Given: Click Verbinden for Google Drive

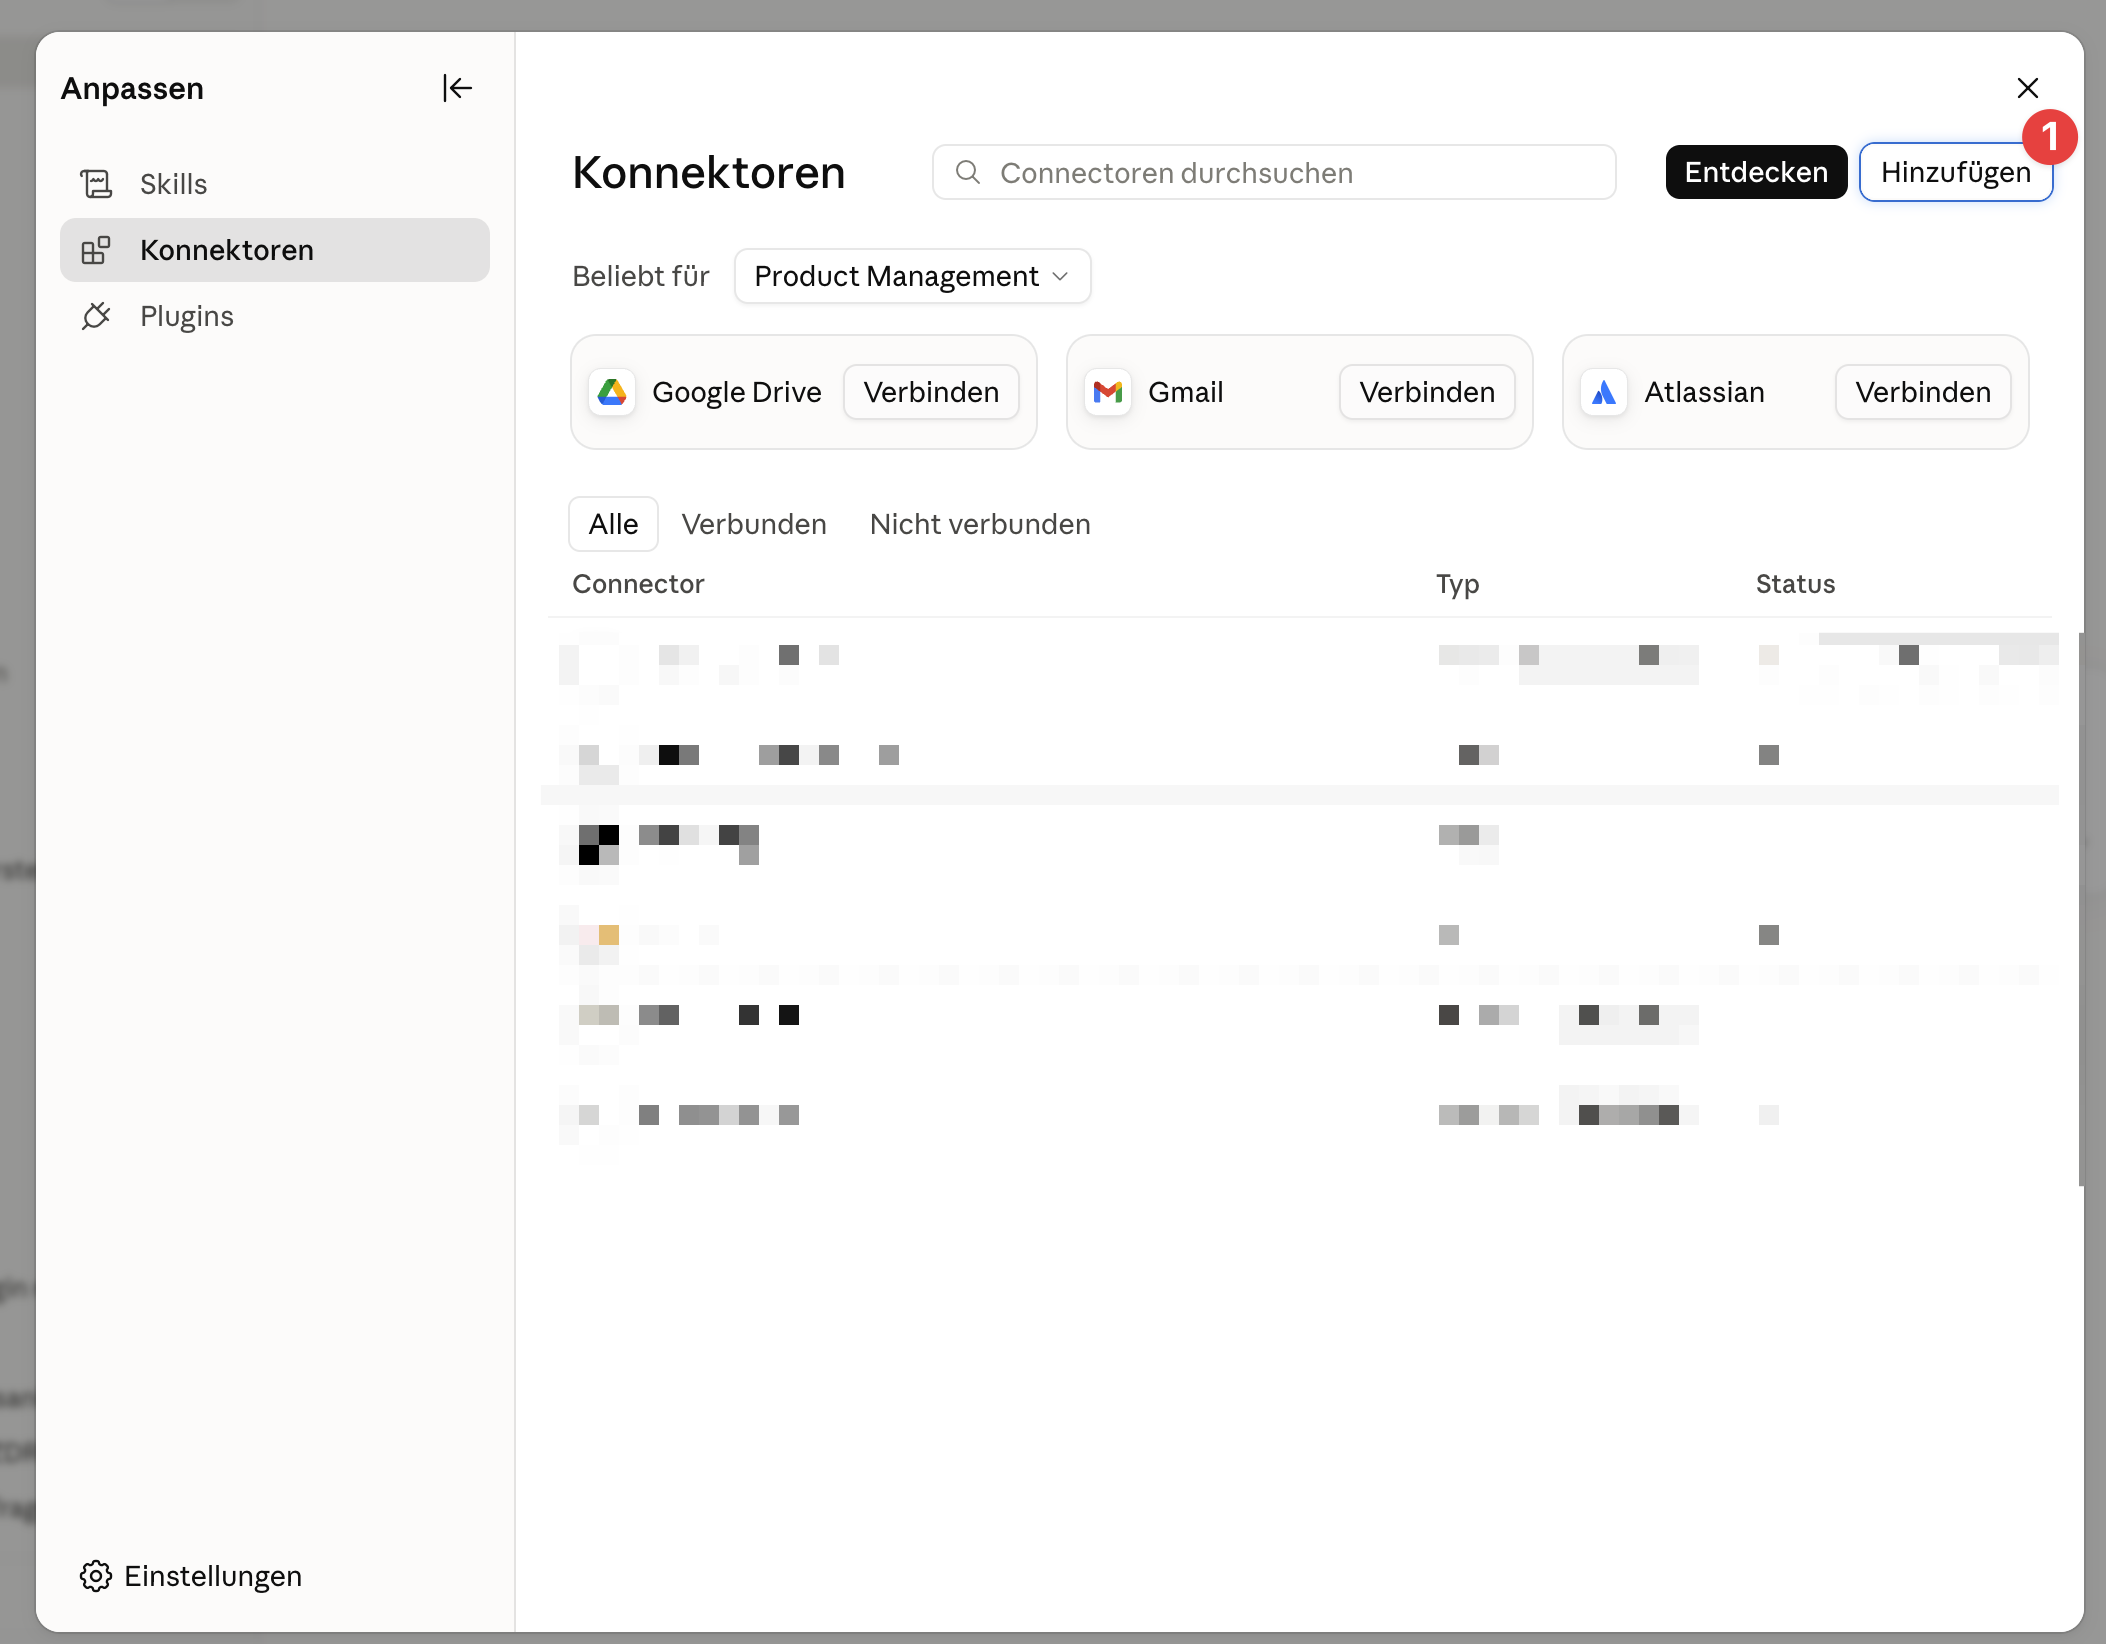Looking at the screenshot, I should [931, 392].
